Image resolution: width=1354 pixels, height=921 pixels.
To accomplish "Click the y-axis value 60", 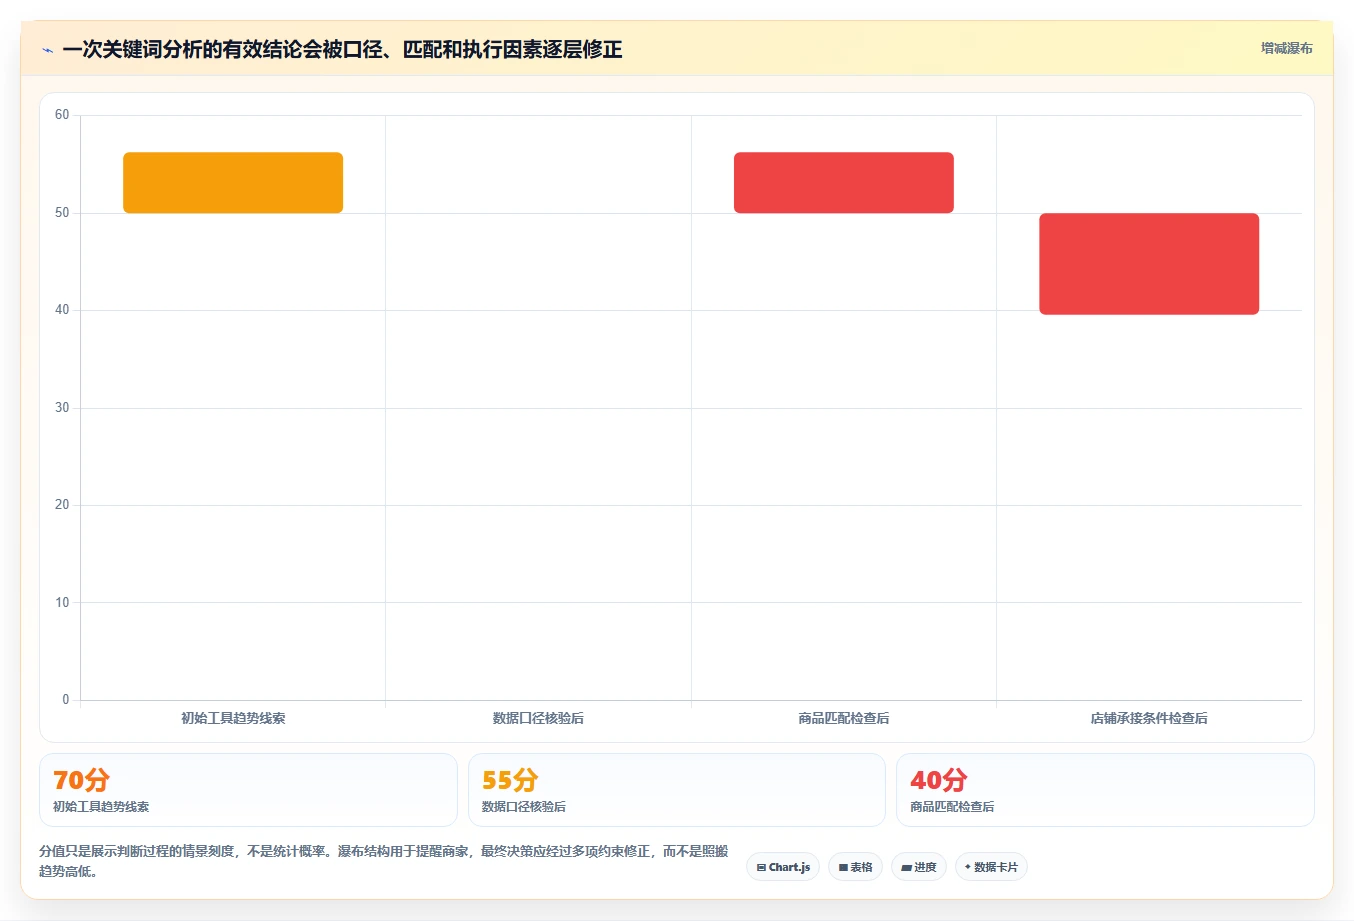I will [x=62, y=115].
